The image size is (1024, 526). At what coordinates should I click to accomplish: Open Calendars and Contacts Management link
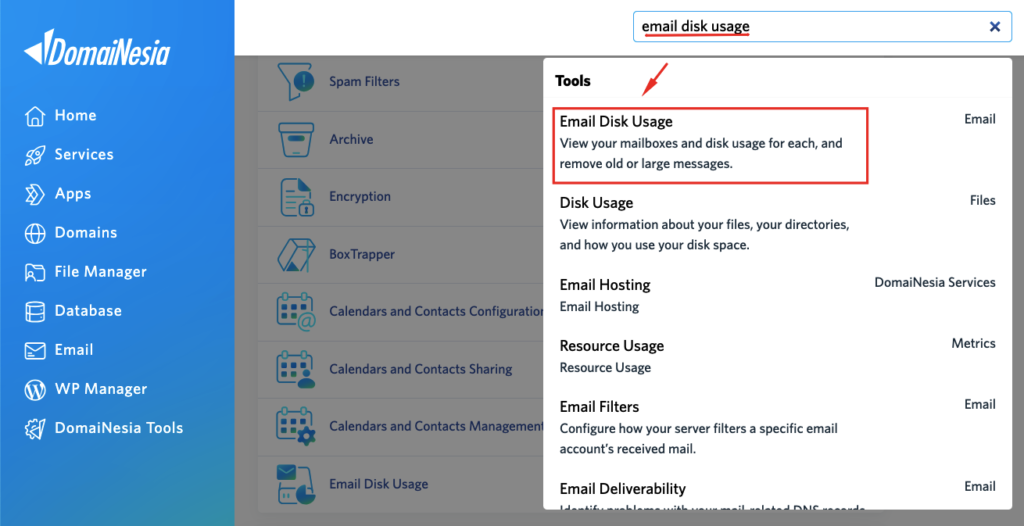coord(436,427)
